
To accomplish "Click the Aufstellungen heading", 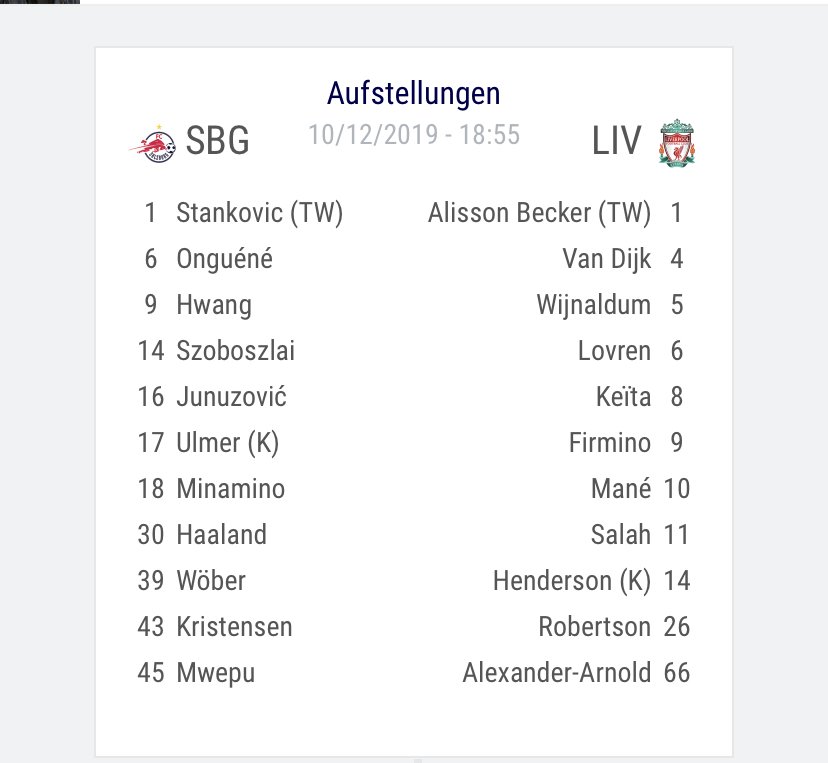I will (x=413, y=93).
